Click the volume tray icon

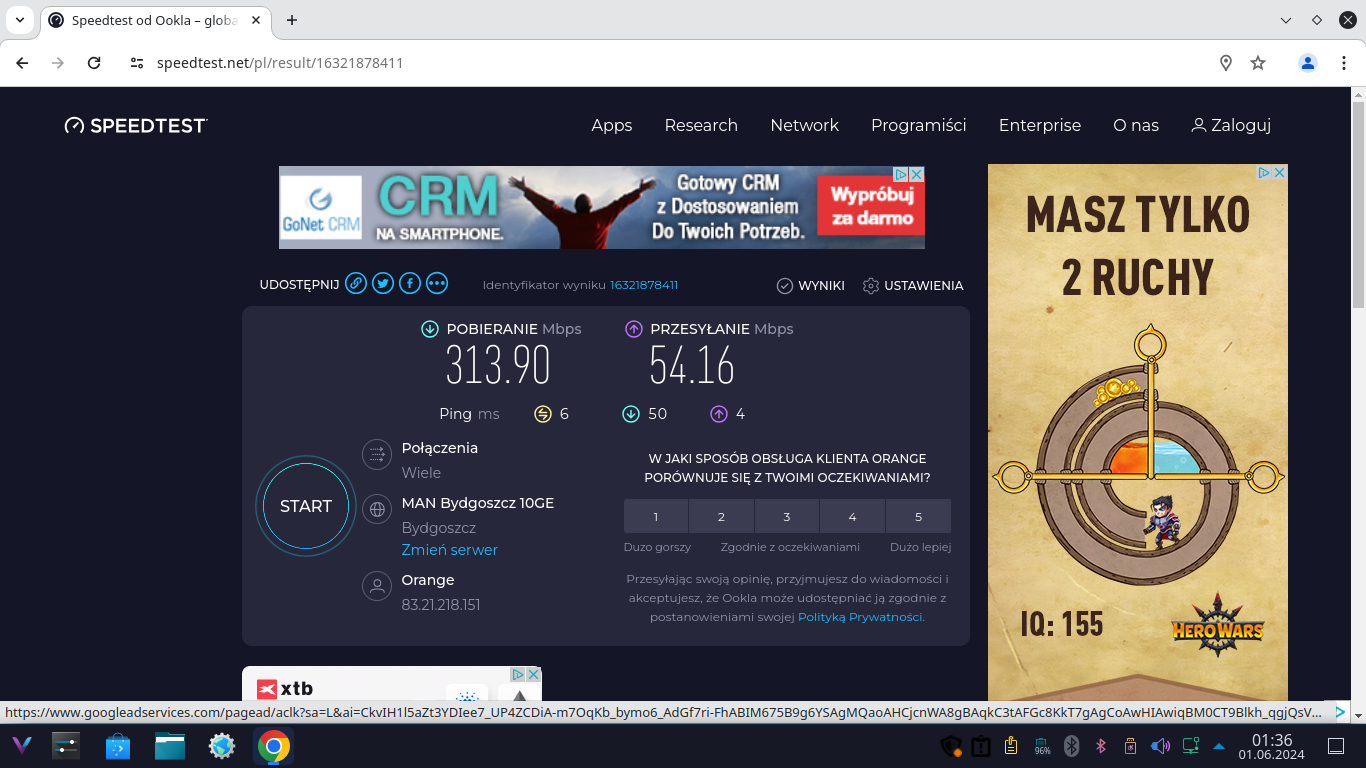tap(1160, 746)
